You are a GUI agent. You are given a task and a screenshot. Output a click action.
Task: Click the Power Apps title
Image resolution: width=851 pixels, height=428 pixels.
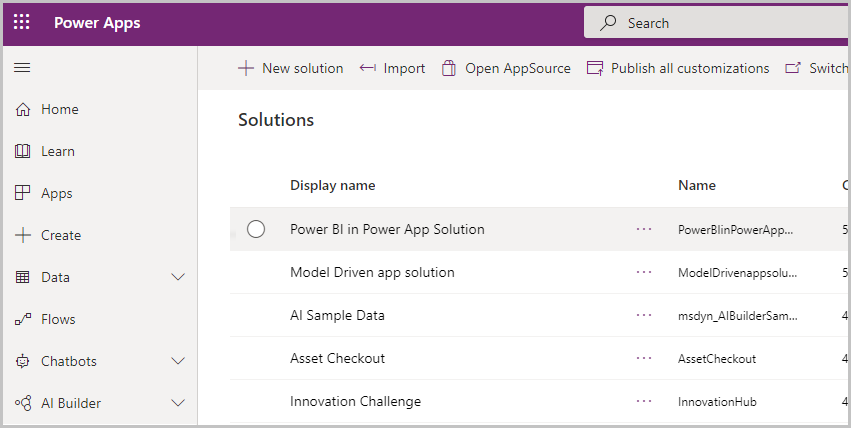(97, 23)
